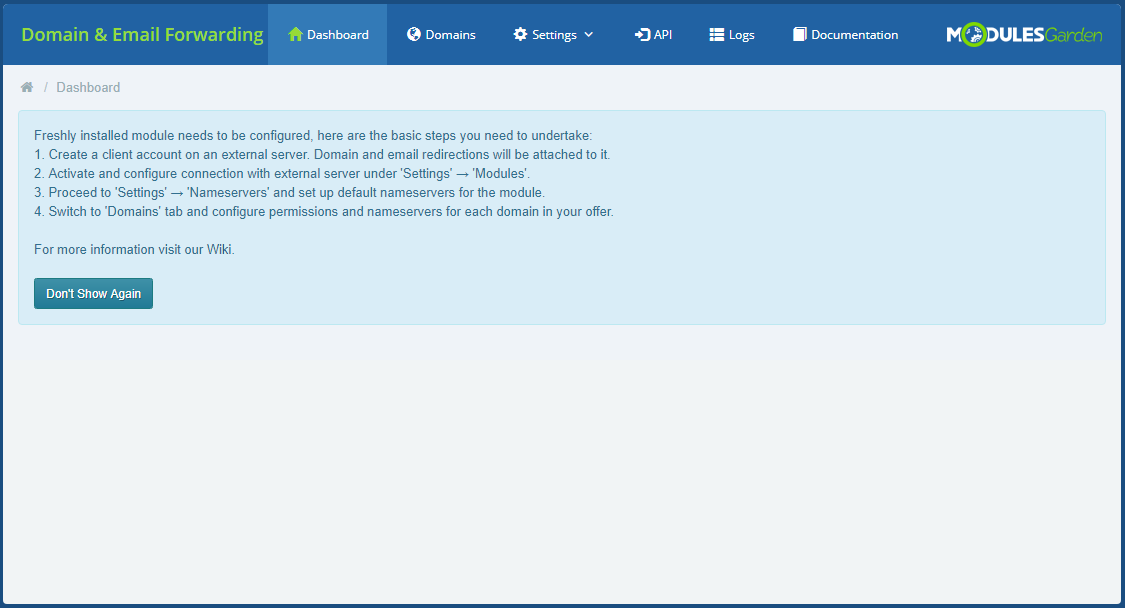The width and height of the screenshot is (1125, 608).
Task: Click the Logs list icon
Action: point(717,34)
